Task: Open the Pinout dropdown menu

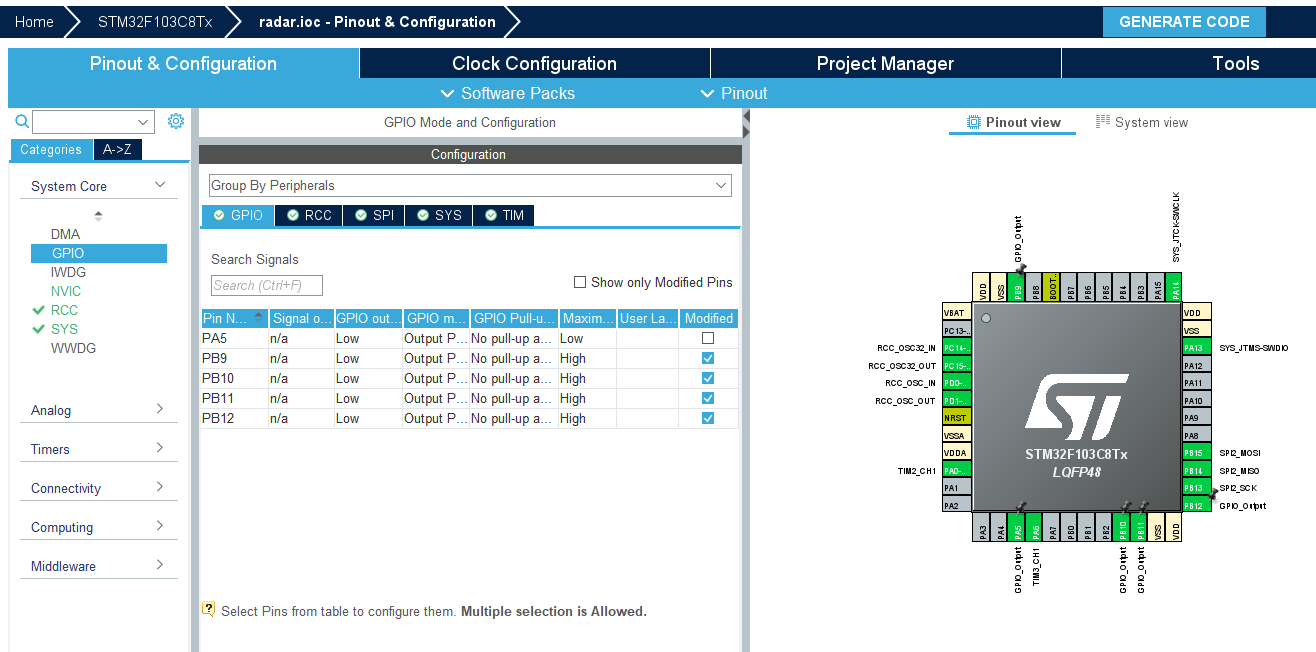Action: pyautogui.click(x=734, y=93)
